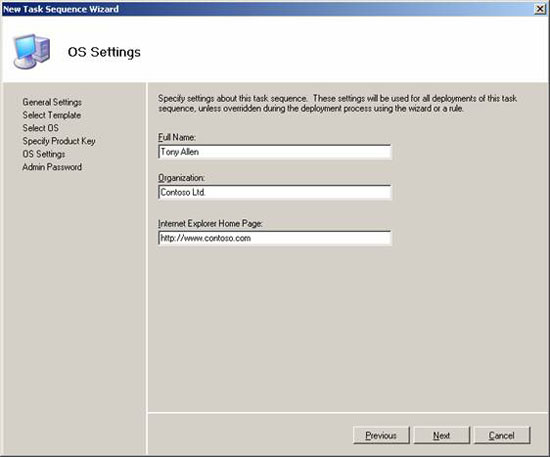
Task: Click the Full Name label
Action: [177, 137]
